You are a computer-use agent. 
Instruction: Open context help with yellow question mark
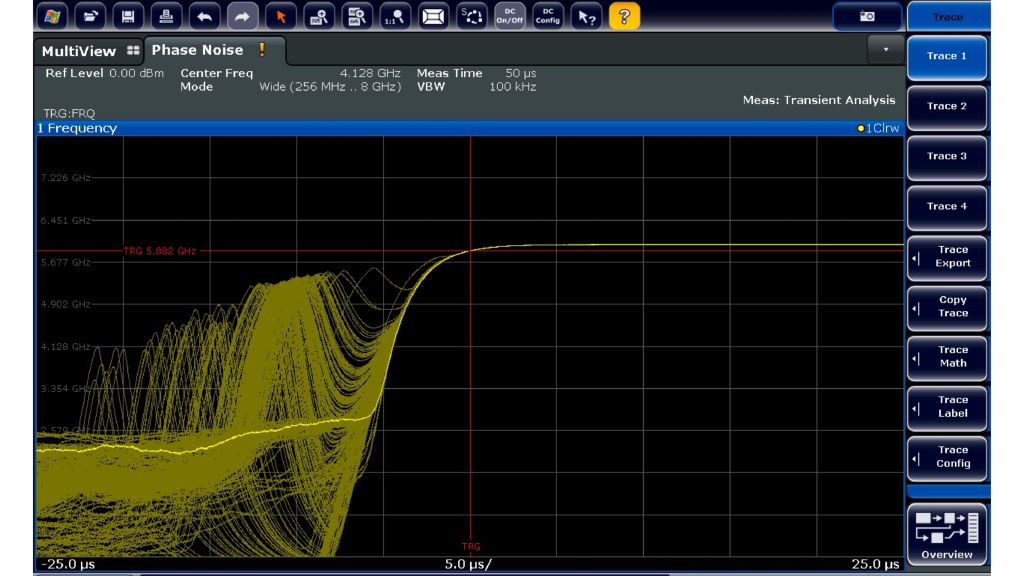tap(624, 16)
